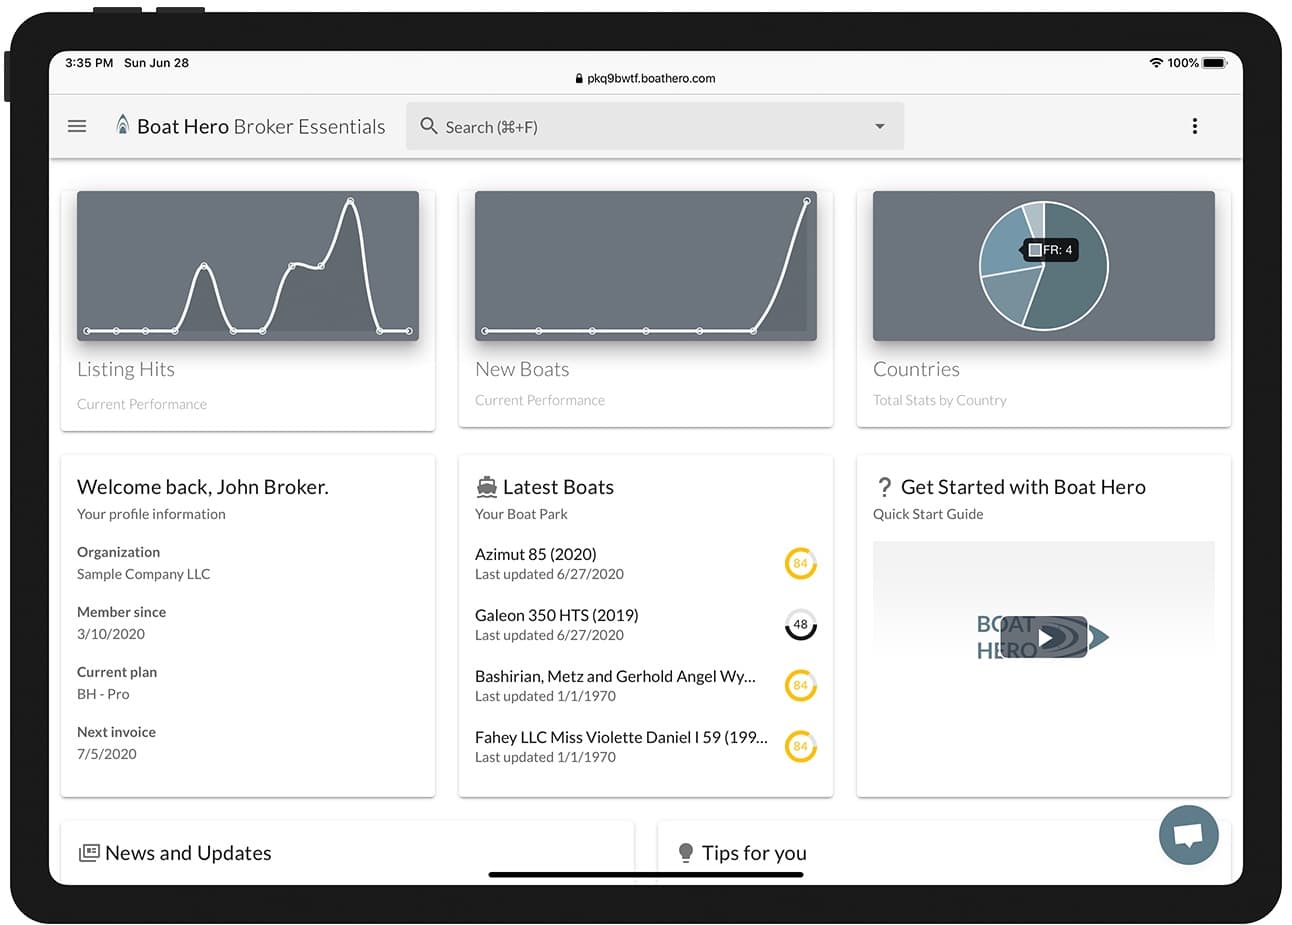
Task: Play the Boat Hero quick start video
Action: 1044,637
